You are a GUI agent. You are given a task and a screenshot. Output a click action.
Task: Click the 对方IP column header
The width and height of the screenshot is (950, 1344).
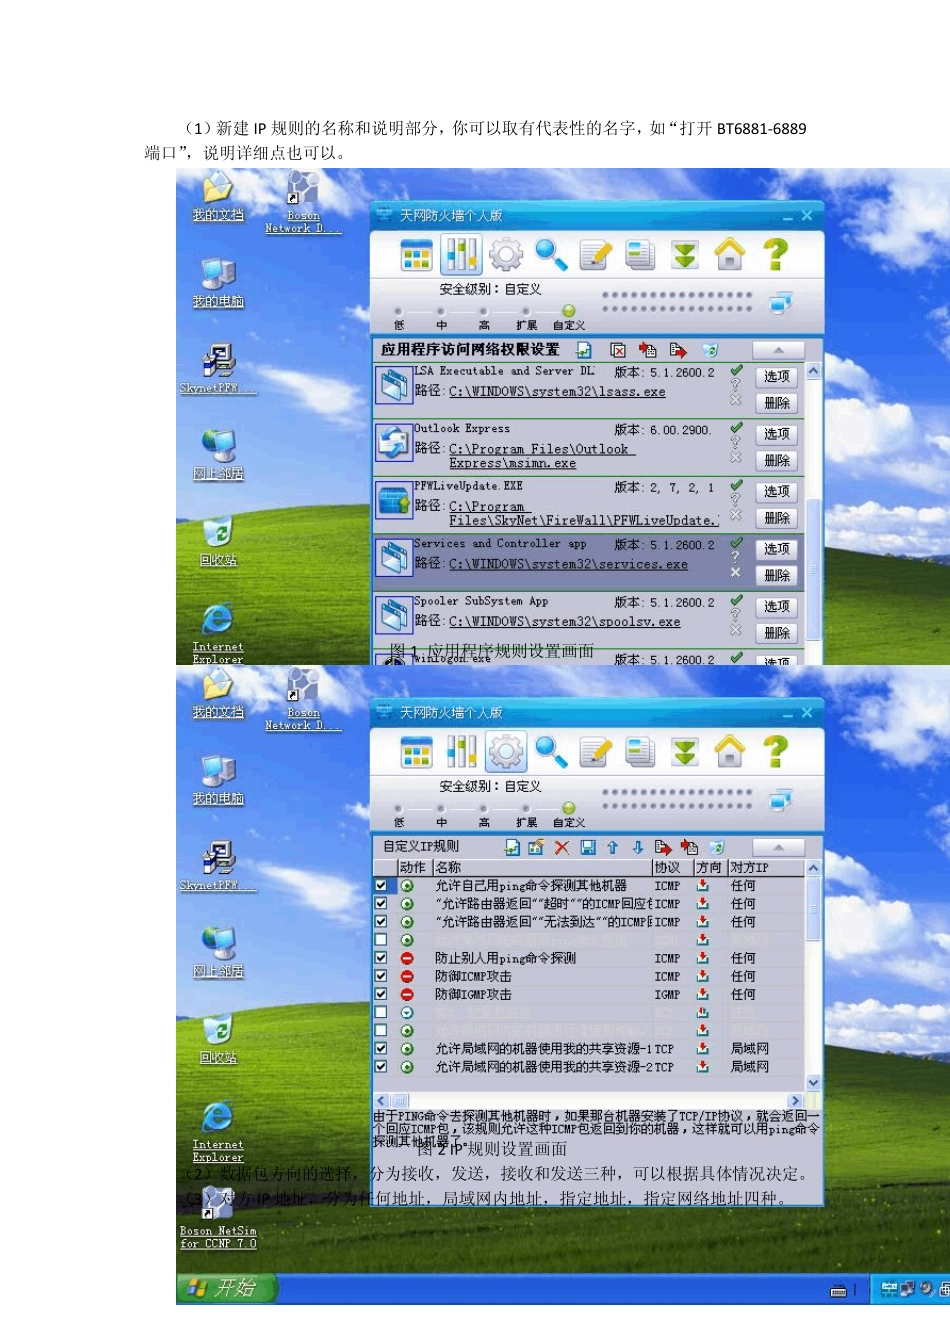pyautogui.click(x=766, y=867)
